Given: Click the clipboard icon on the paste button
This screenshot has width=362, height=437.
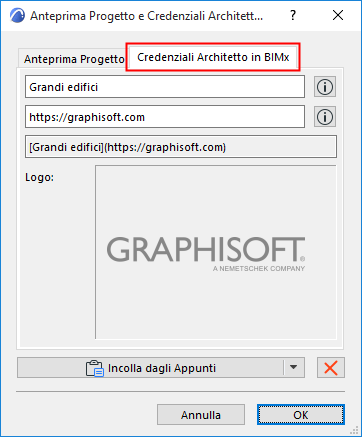Looking at the screenshot, I should (95, 368).
